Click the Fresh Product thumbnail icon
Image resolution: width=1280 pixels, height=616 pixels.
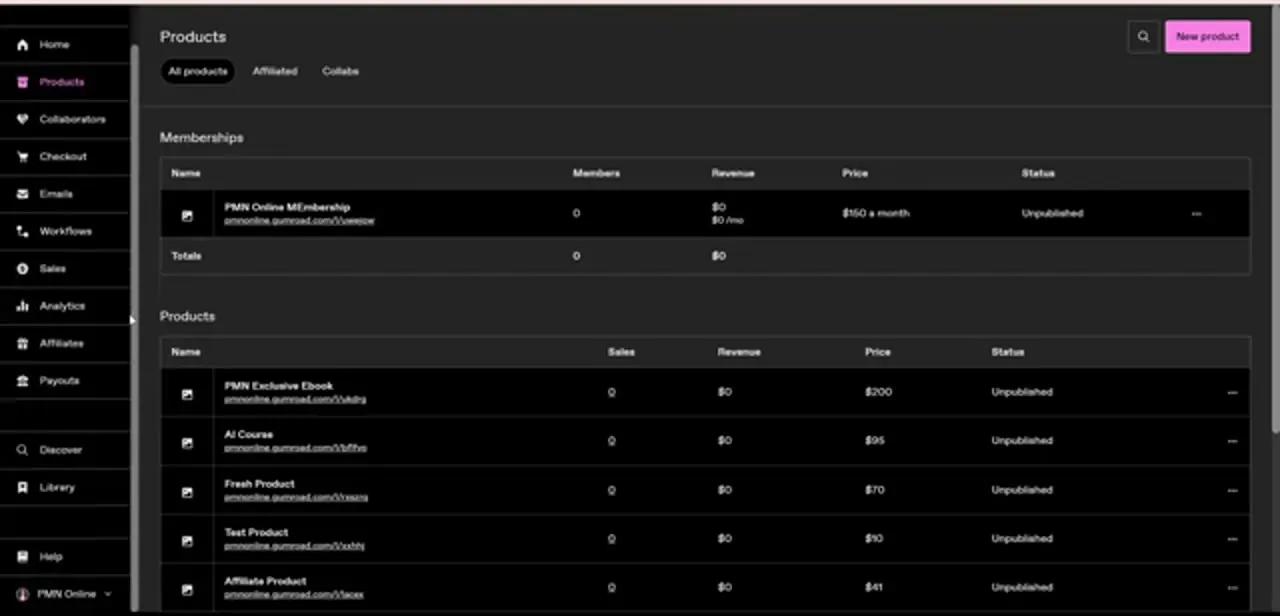coord(187,492)
